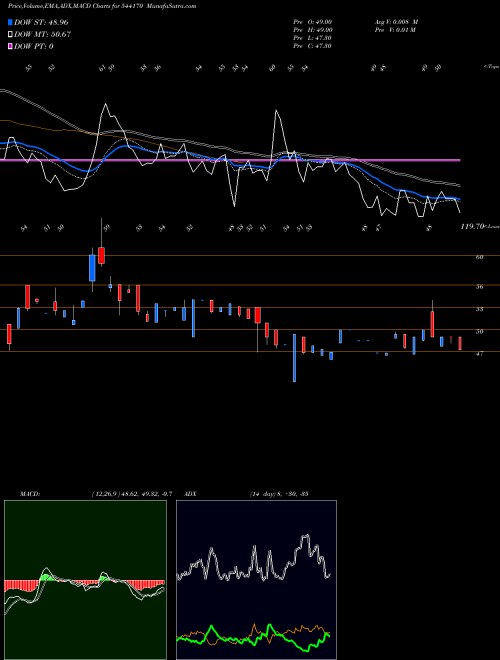500x660 pixels.
Task: Click the 'MACD:' panel label
Action: (30, 494)
